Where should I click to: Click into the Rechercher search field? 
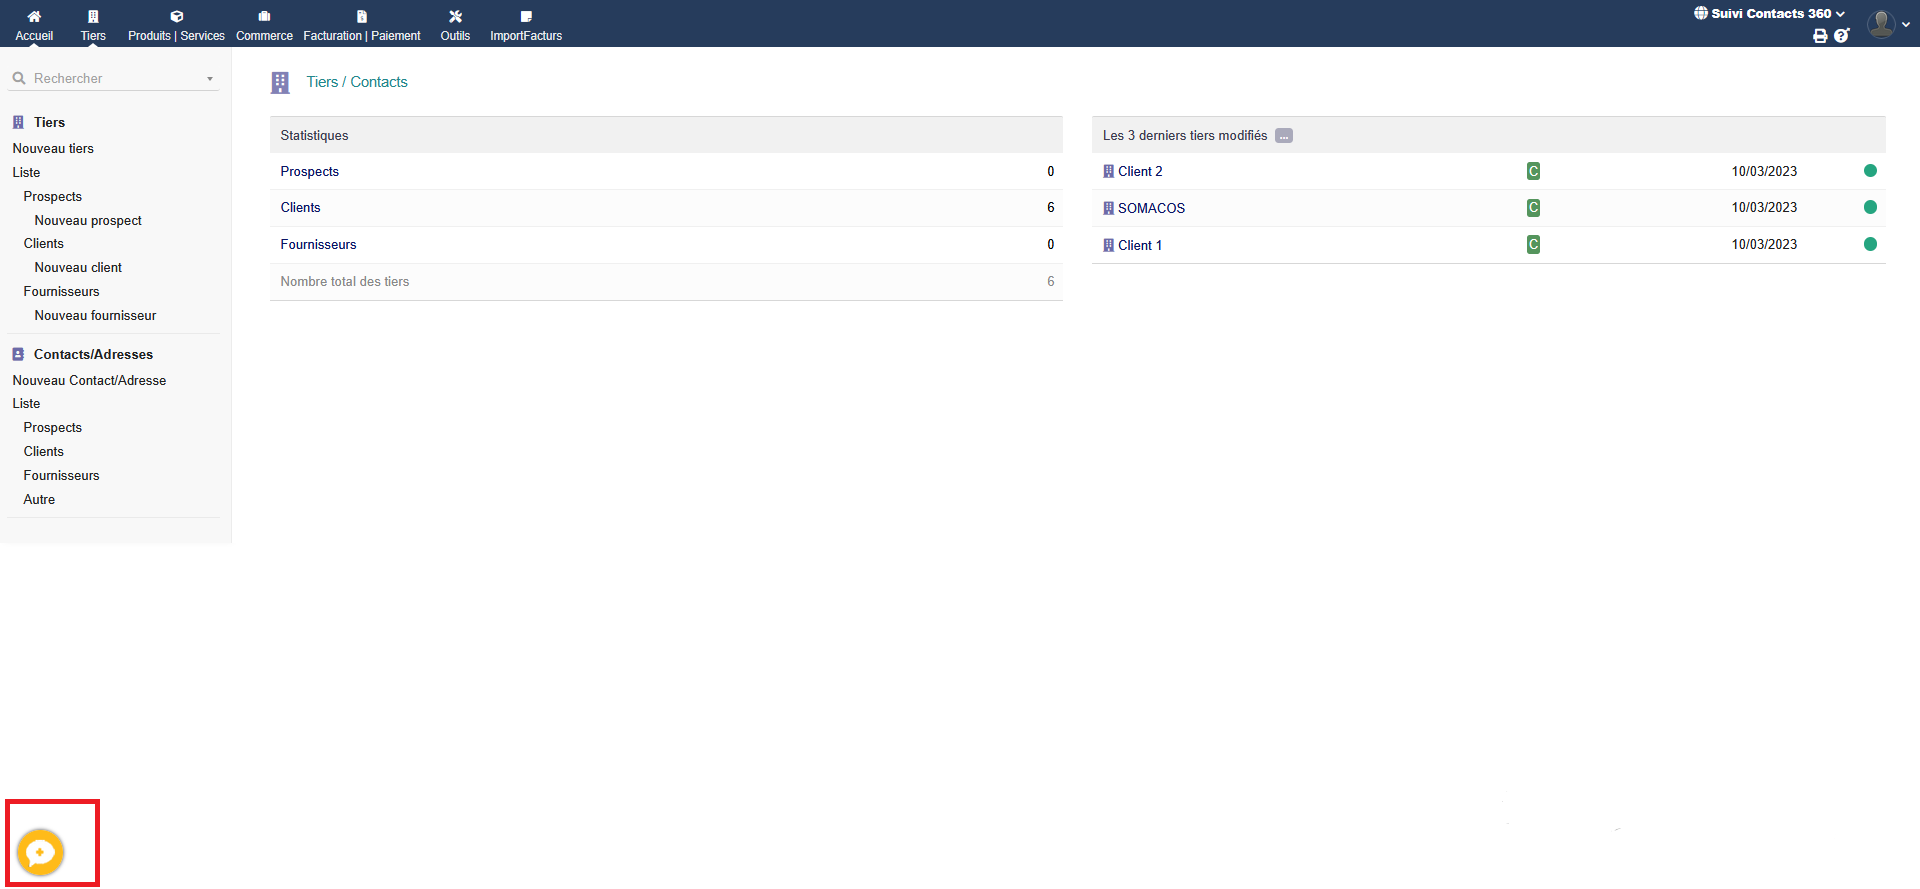point(110,79)
